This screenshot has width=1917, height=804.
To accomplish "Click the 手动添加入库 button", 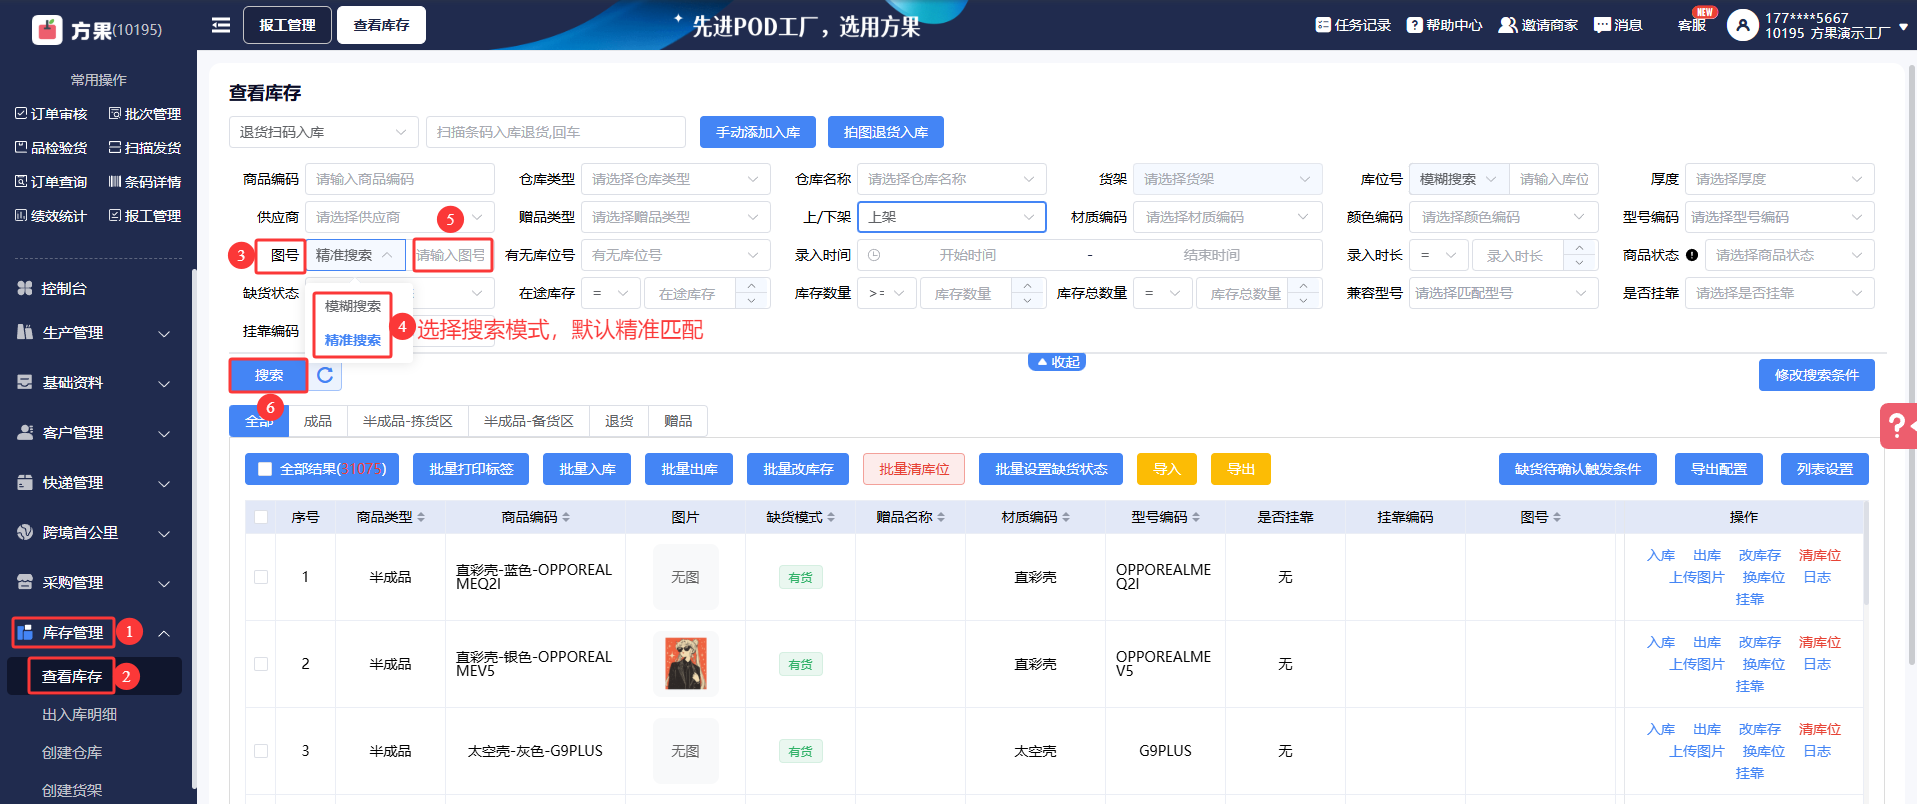I will click(x=757, y=132).
